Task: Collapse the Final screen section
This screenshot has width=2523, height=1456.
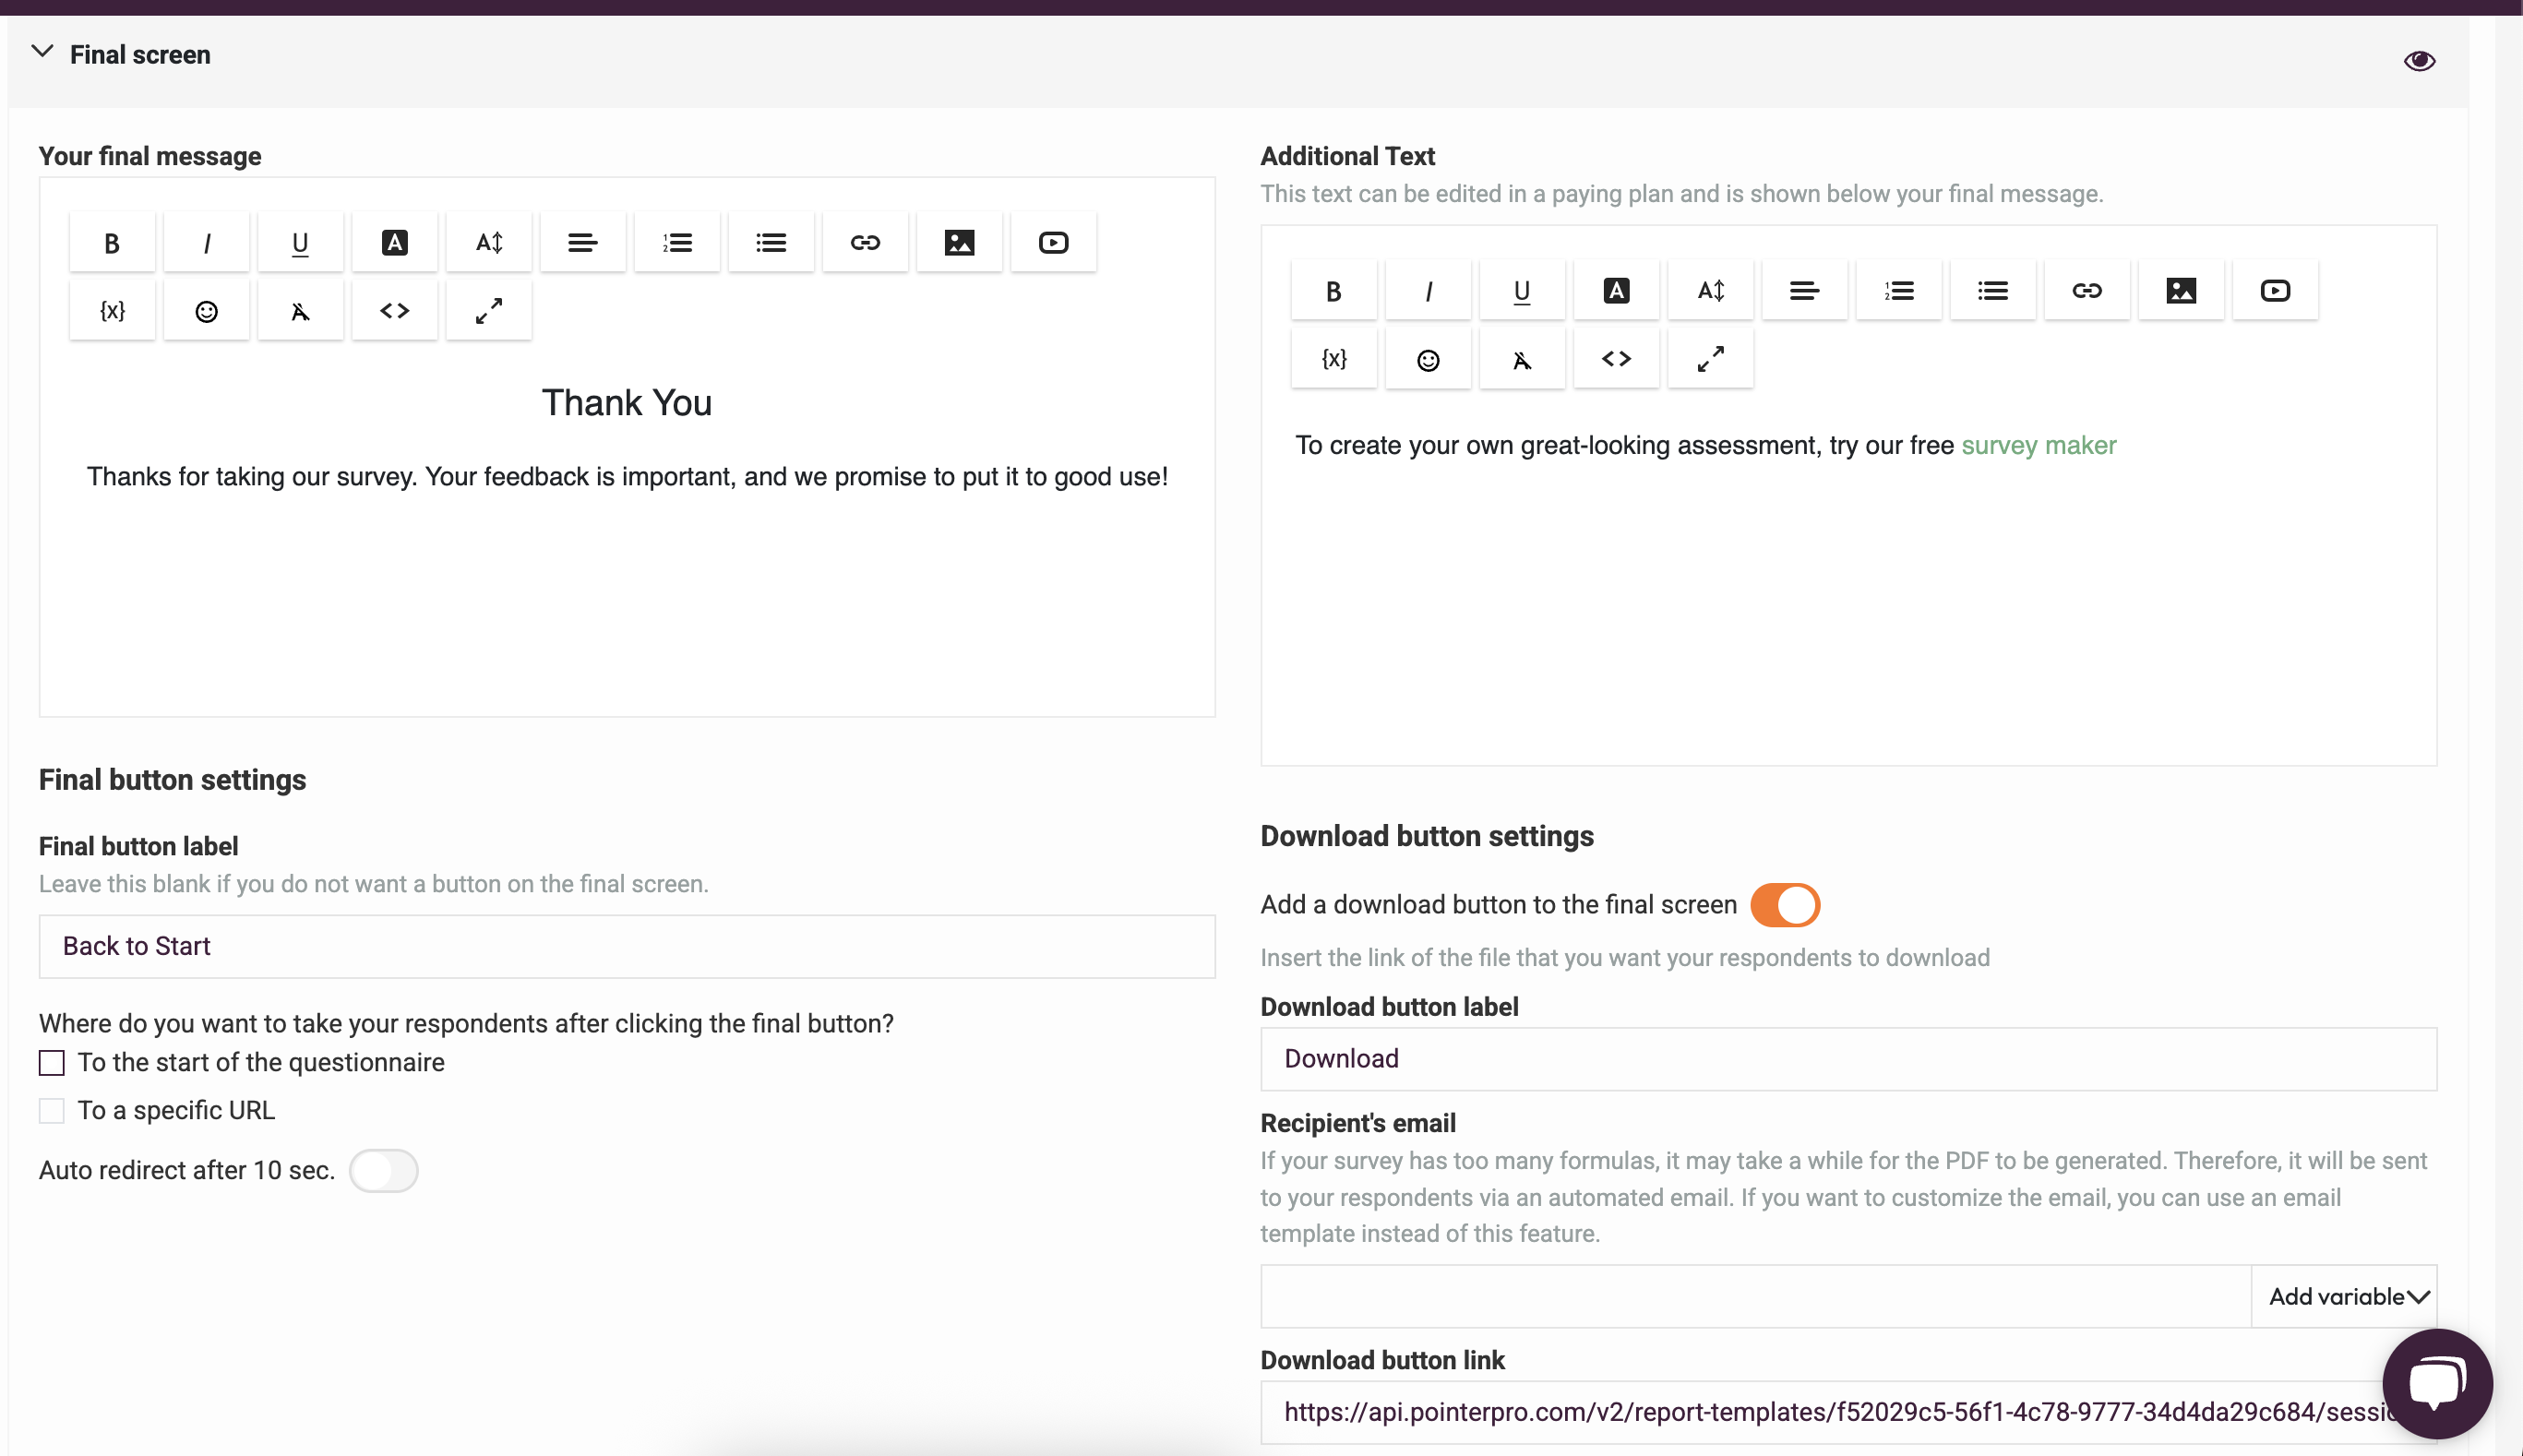Action: pyautogui.click(x=42, y=52)
